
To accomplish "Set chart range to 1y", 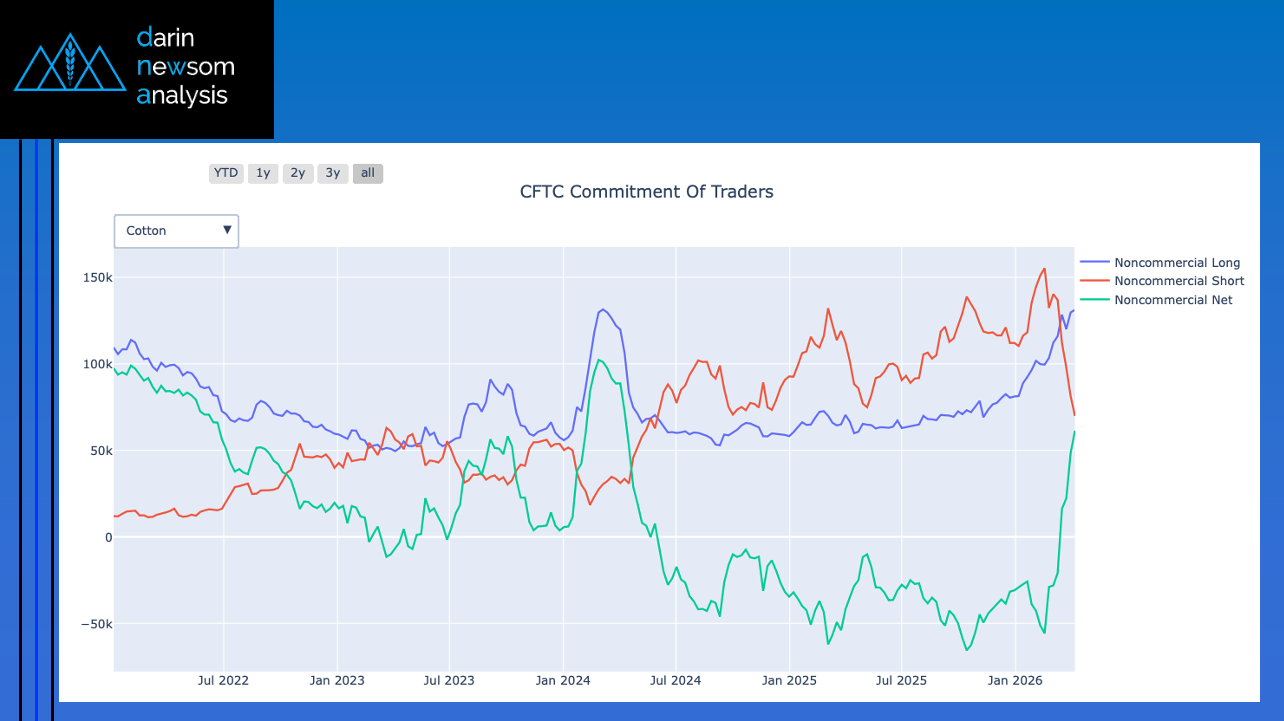I will coord(263,173).
